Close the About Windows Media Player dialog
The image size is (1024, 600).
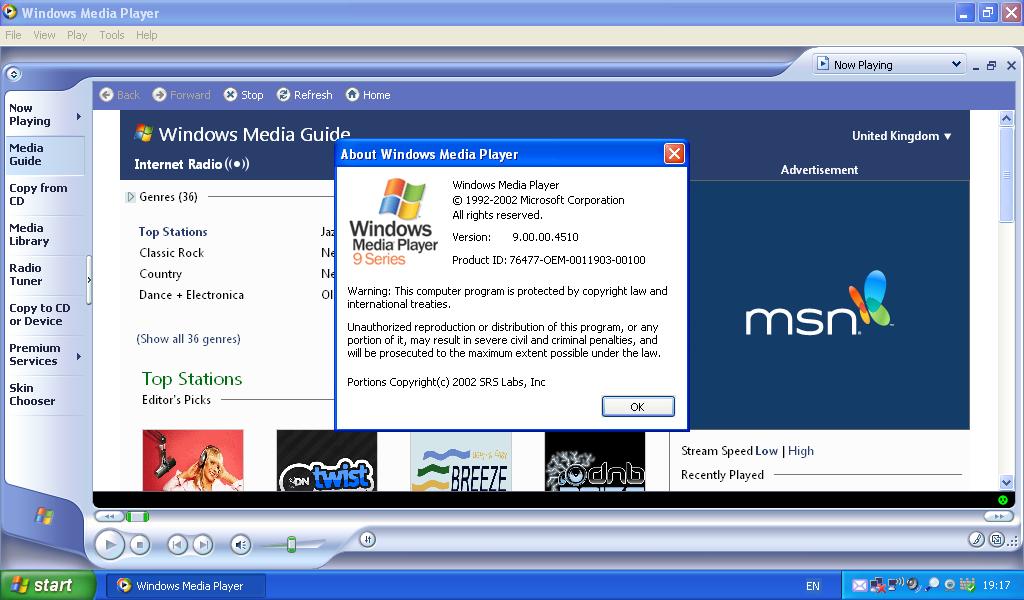pos(674,153)
